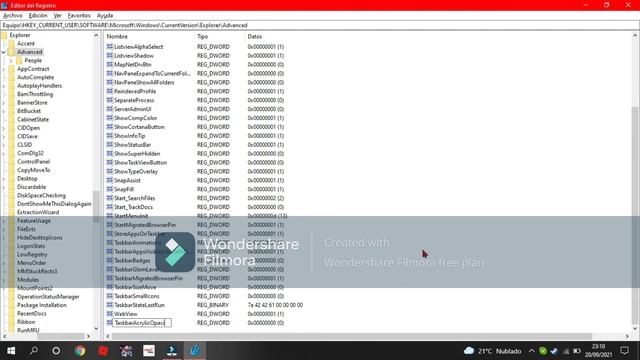Collapse the Advanced key in tree

(x=4, y=52)
